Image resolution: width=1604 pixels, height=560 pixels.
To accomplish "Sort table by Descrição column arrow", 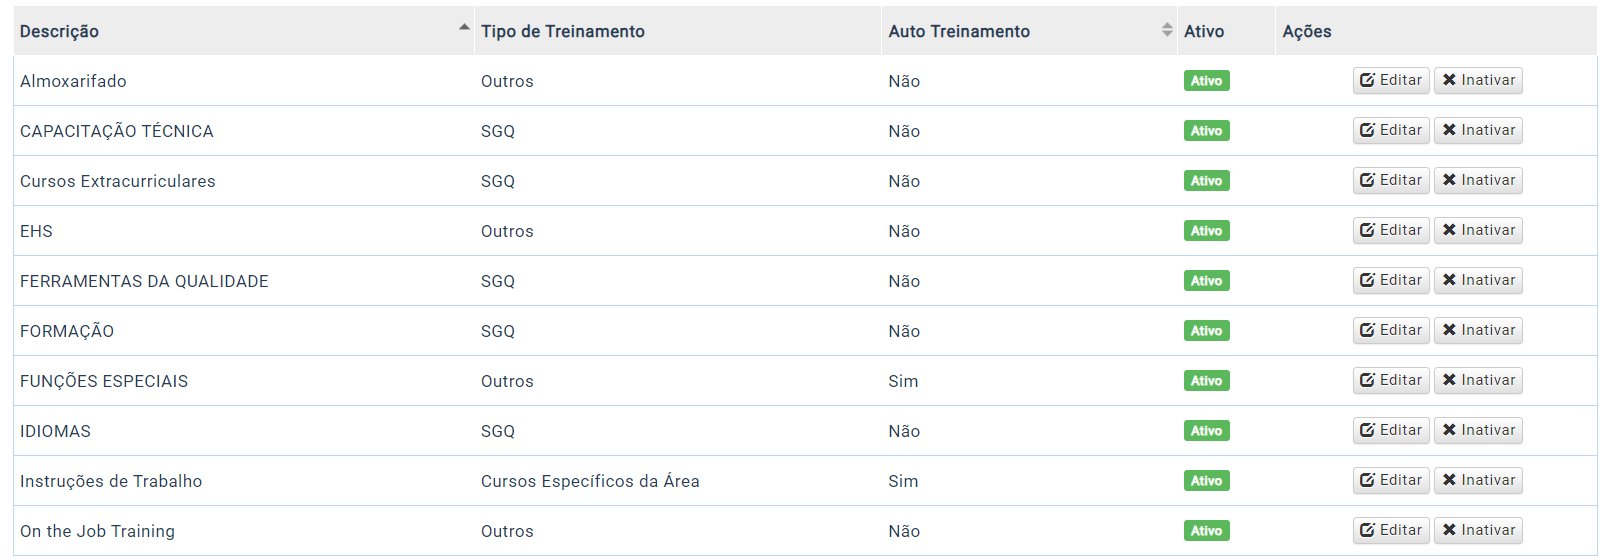I will 464,27.
